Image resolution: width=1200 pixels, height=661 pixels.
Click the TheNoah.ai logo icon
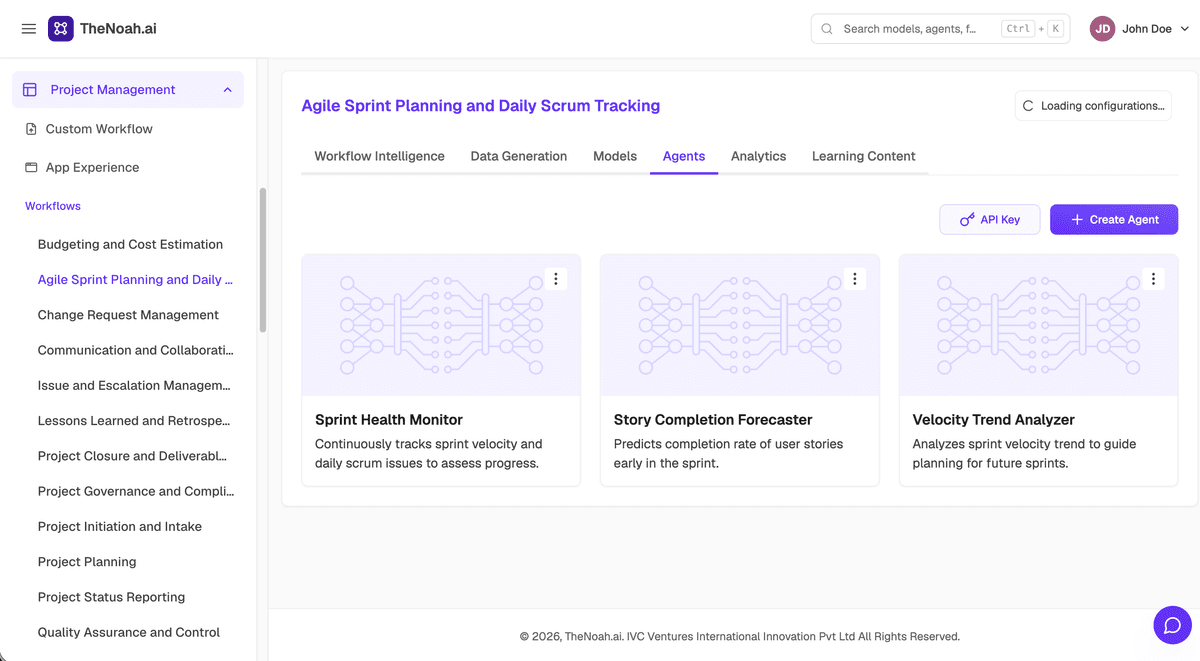[60, 29]
